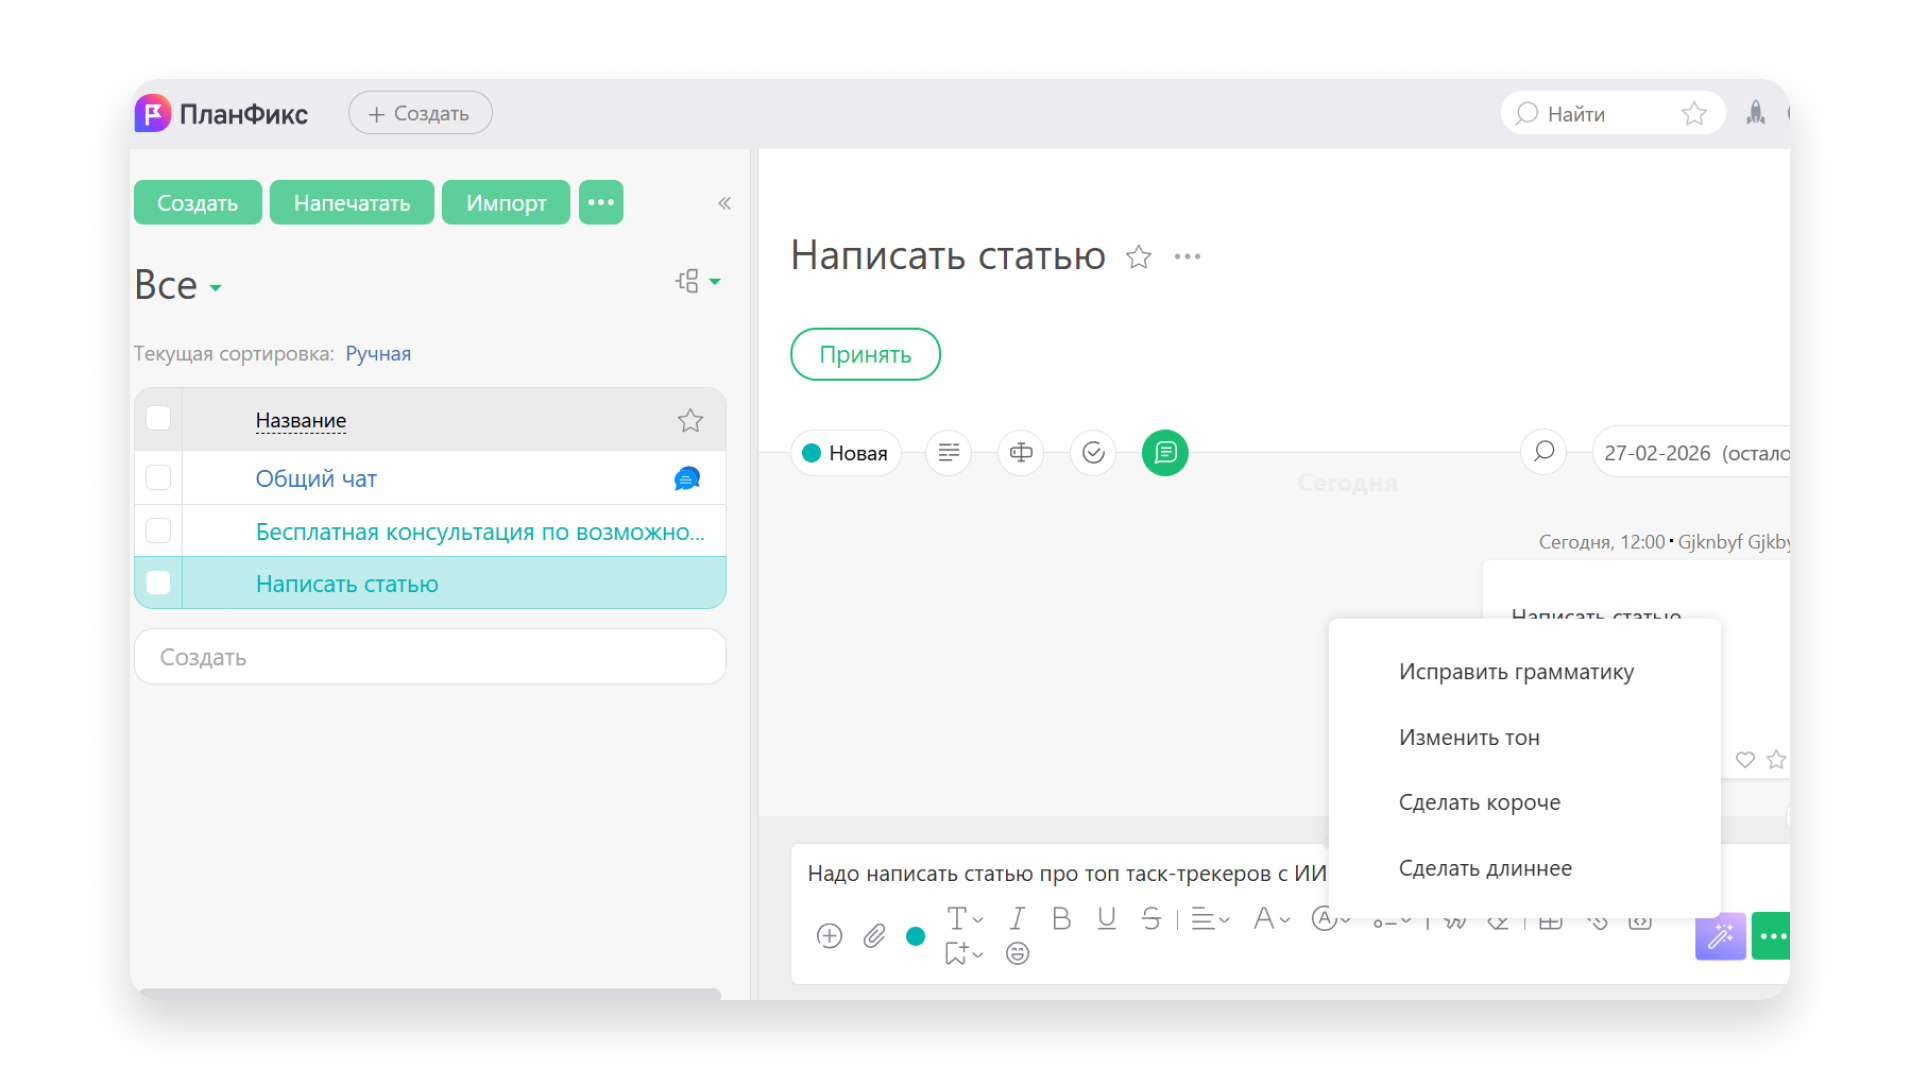This screenshot has width=1920, height=1080.
Task: Open the task checklist icon
Action: tap(1092, 452)
